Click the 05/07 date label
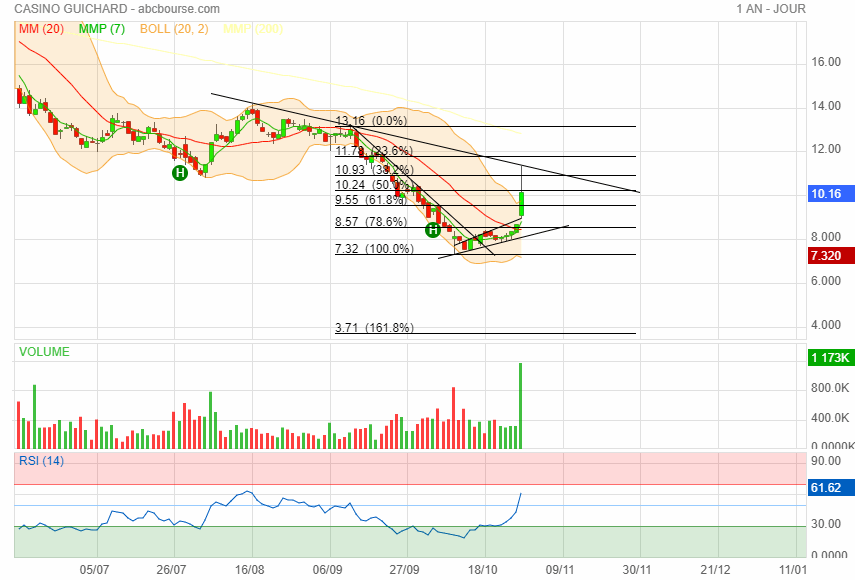 point(95,570)
